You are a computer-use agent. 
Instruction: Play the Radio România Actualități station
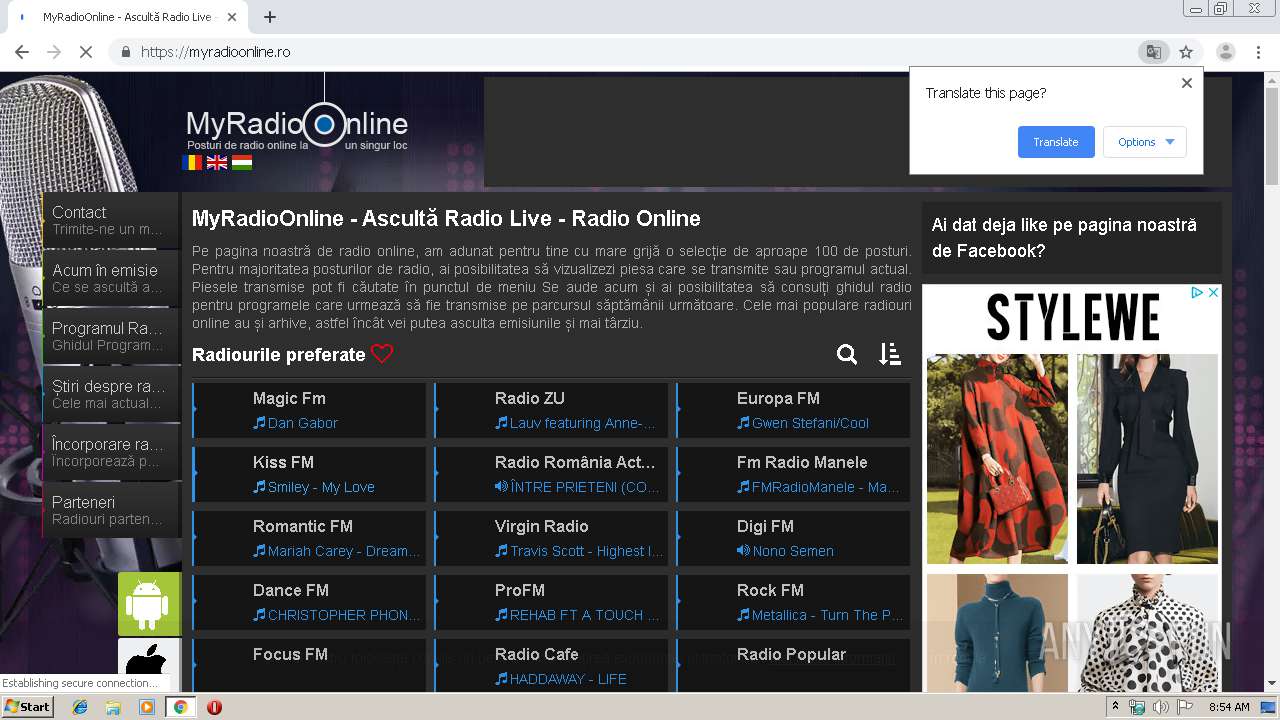[x=551, y=474]
